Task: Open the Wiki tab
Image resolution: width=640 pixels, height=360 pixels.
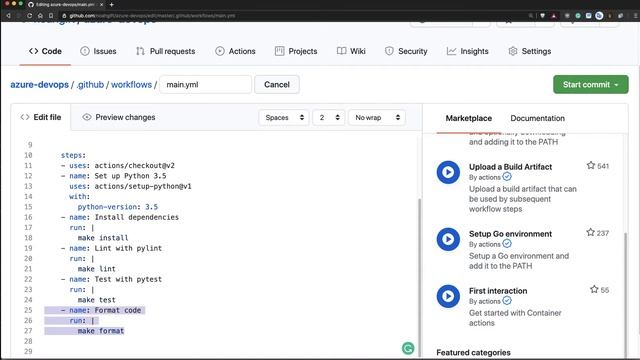Action: tap(351, 51)
